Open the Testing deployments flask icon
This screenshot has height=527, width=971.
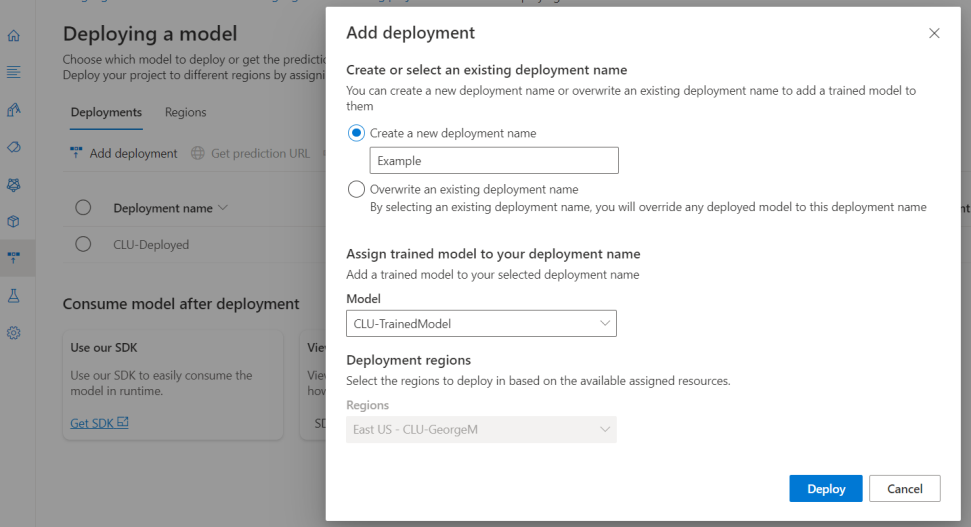coord(14,296)
